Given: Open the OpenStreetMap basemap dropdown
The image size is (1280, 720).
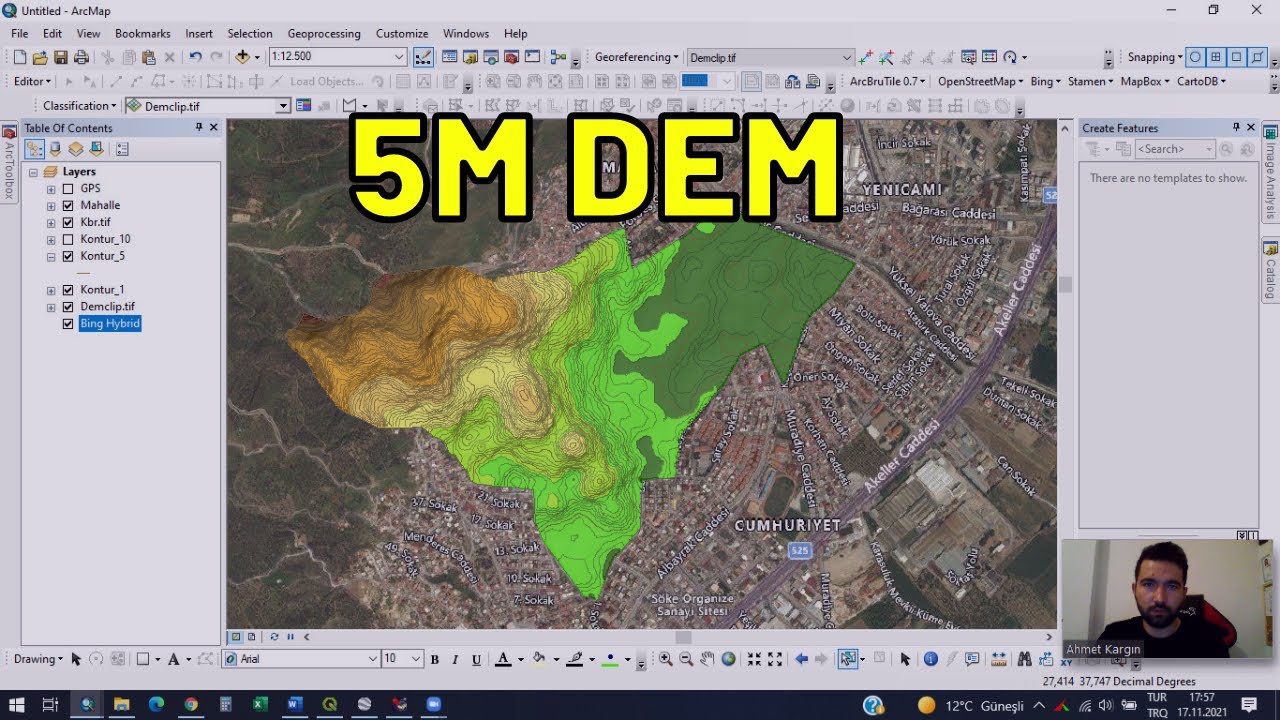Looking at the screenshot, I should [x=980, y=81].
